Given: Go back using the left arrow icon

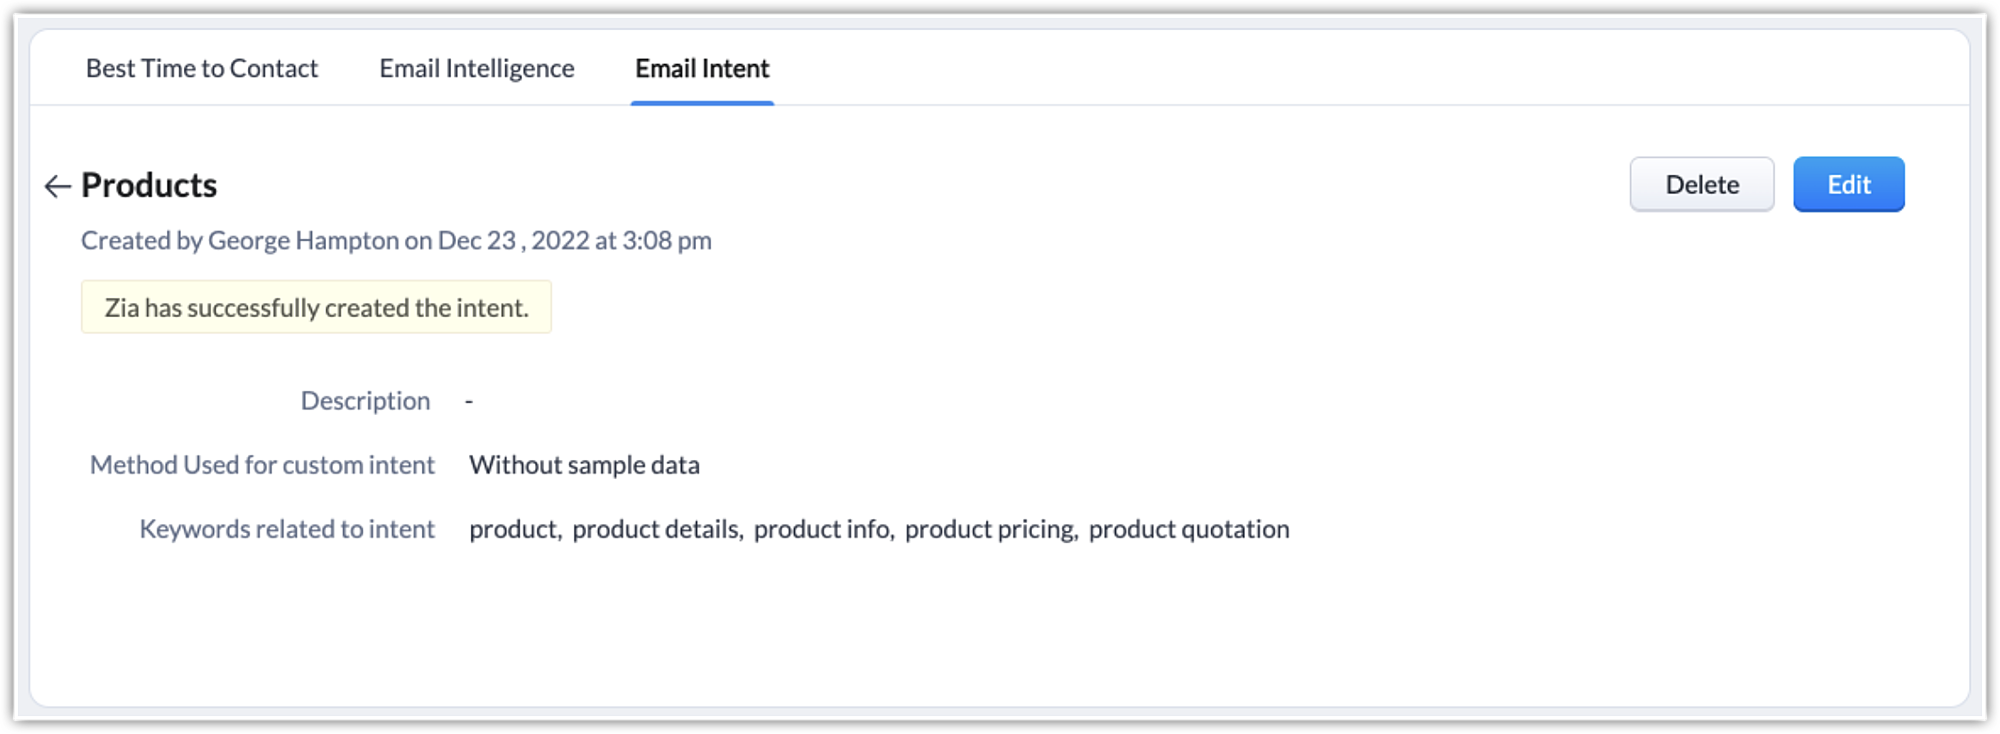Looking at the screenshot, I should (57, 186).
